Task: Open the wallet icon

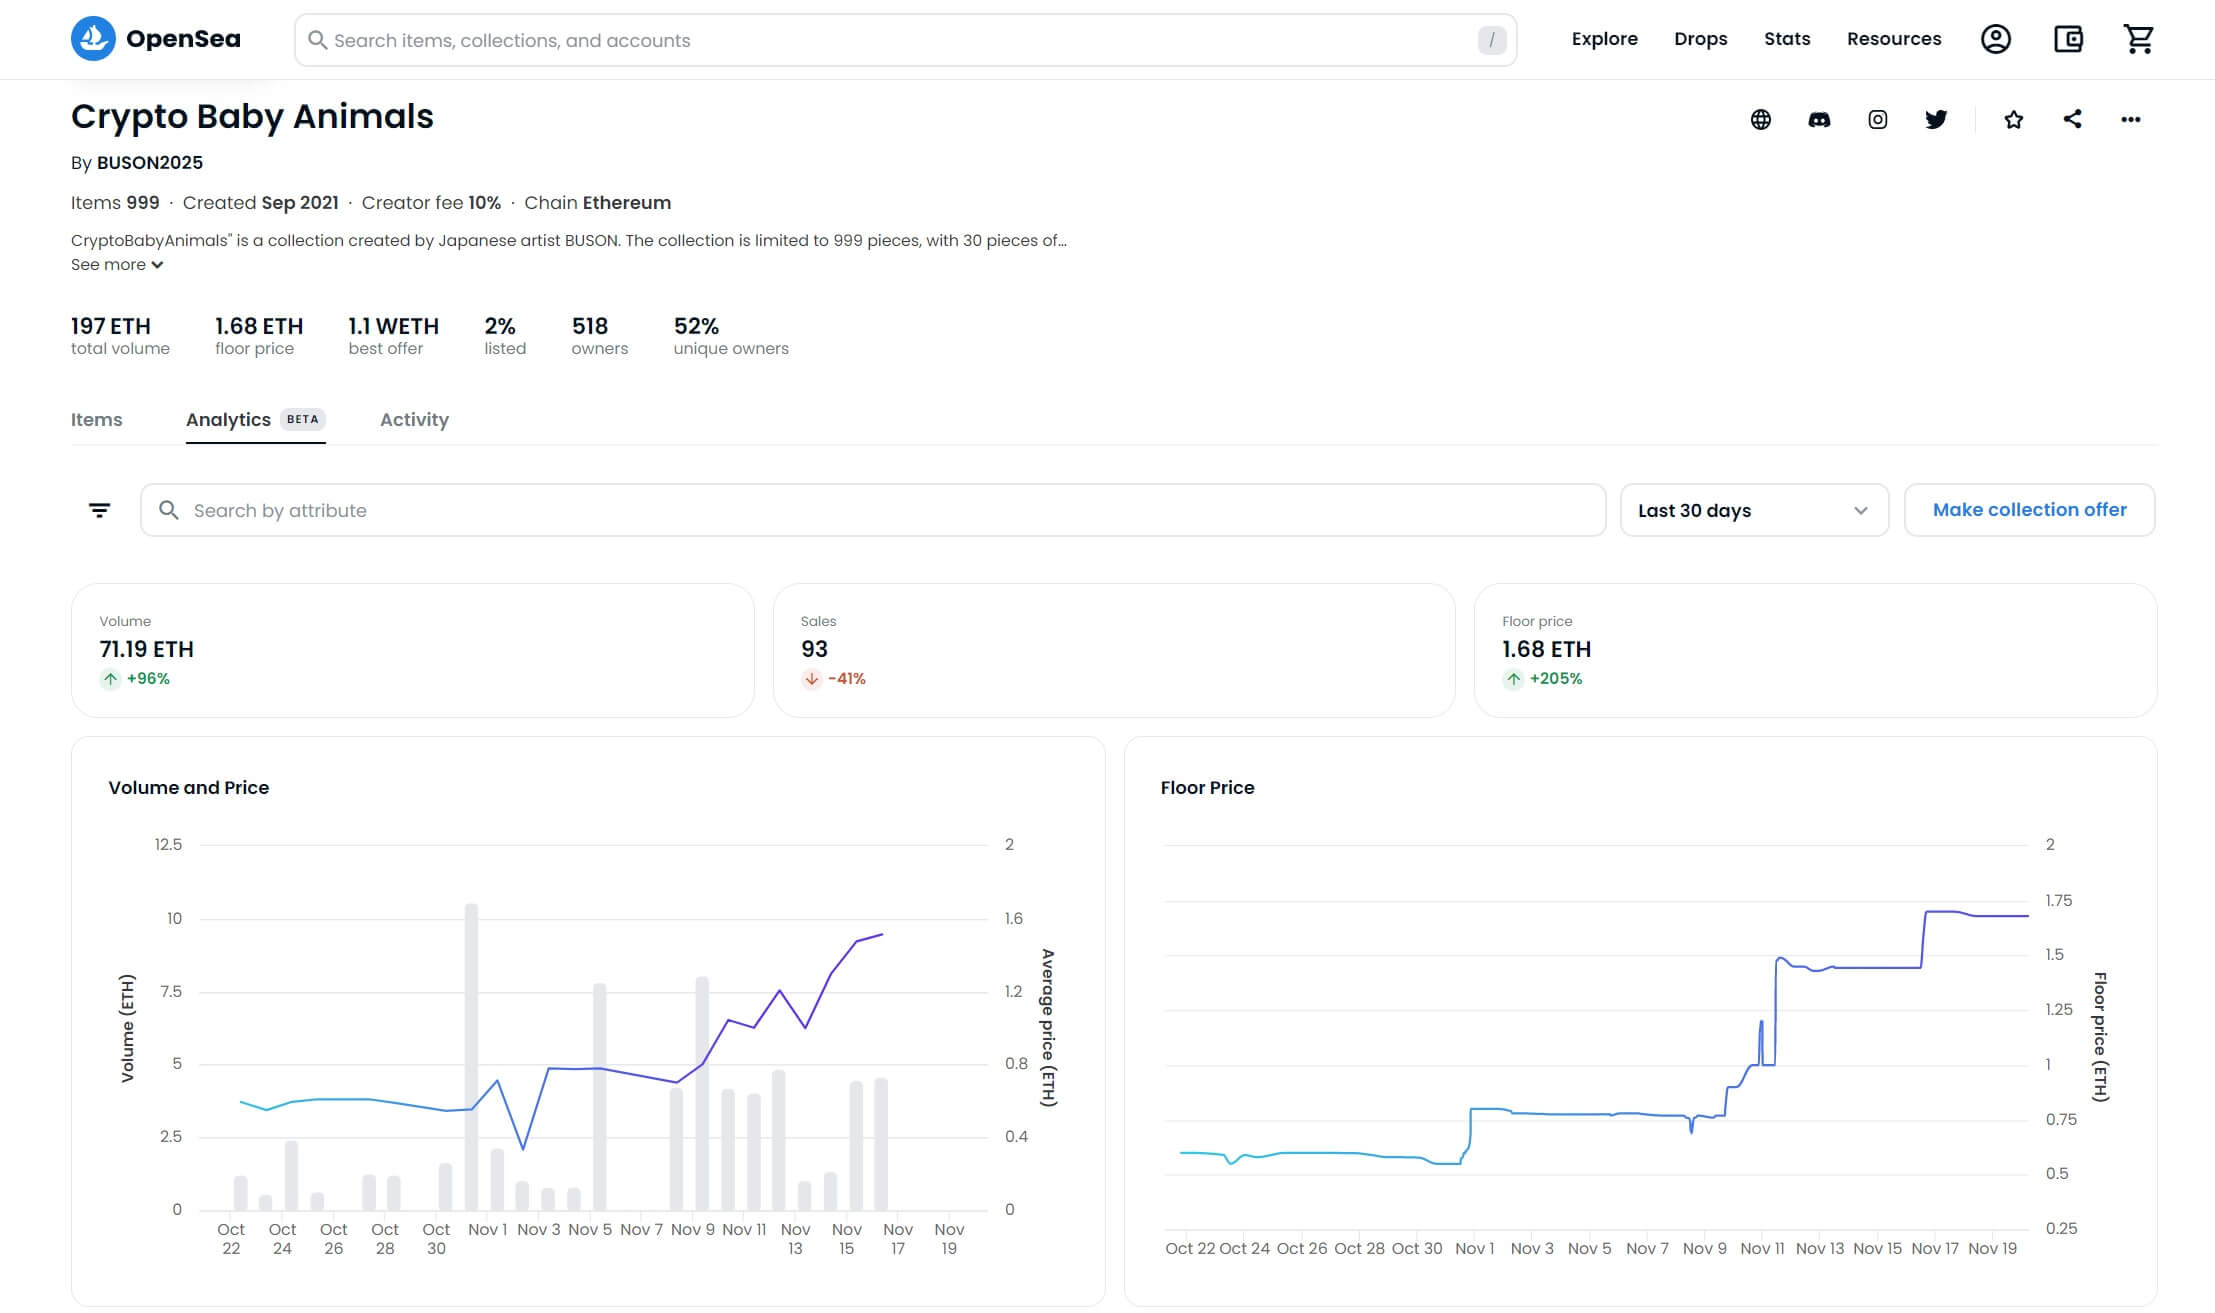Action: (x=2068, y=39)
